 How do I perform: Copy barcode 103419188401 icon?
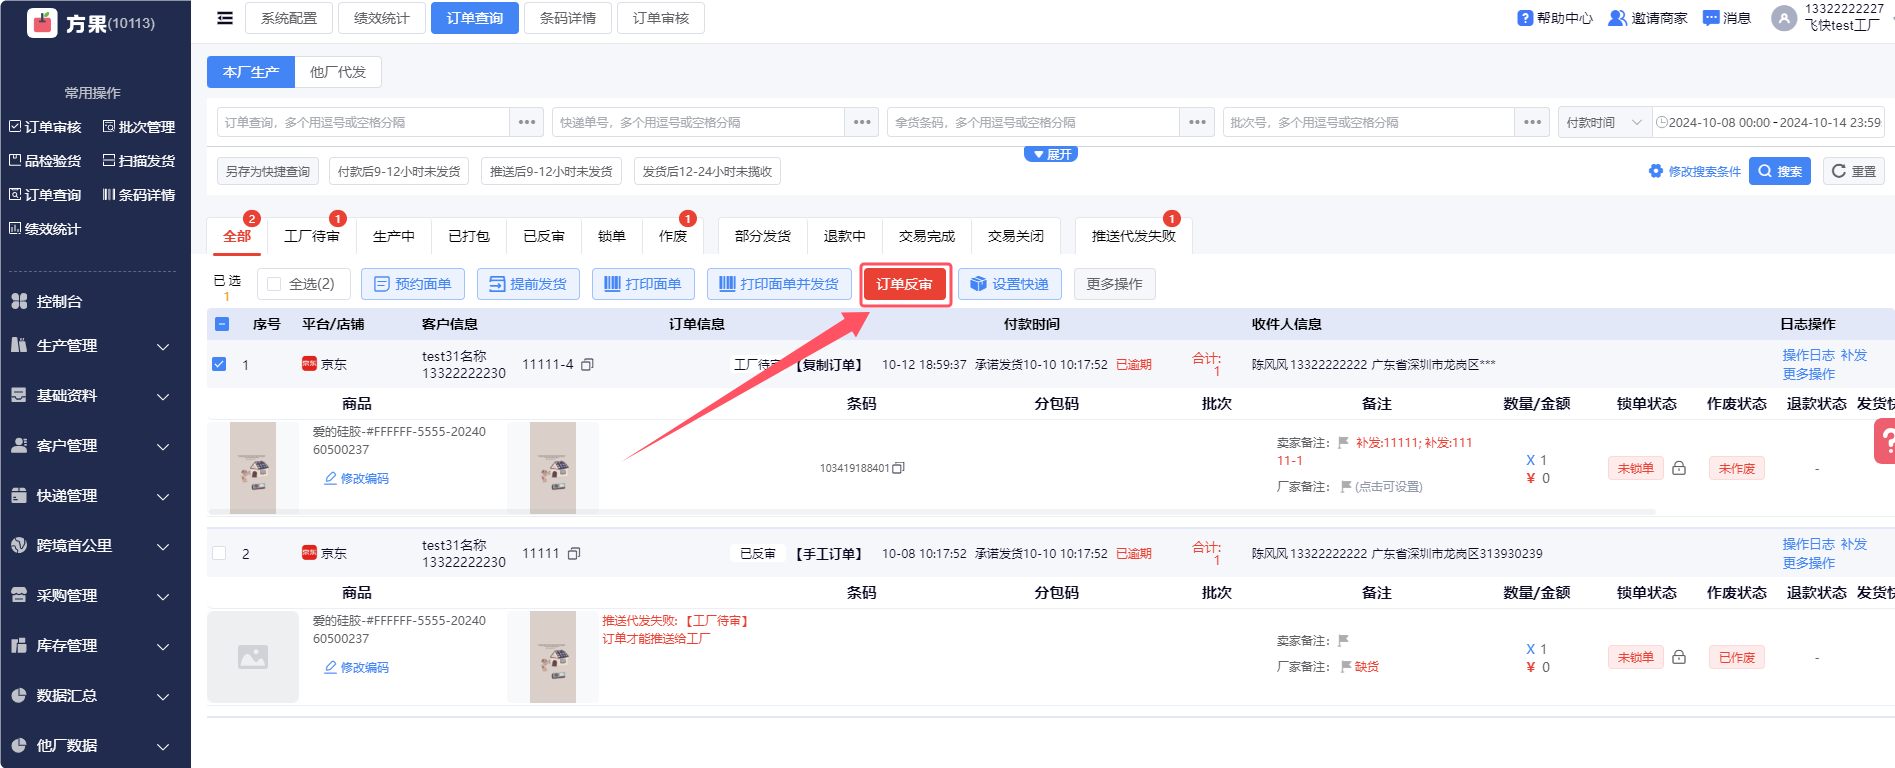(898, 468)
